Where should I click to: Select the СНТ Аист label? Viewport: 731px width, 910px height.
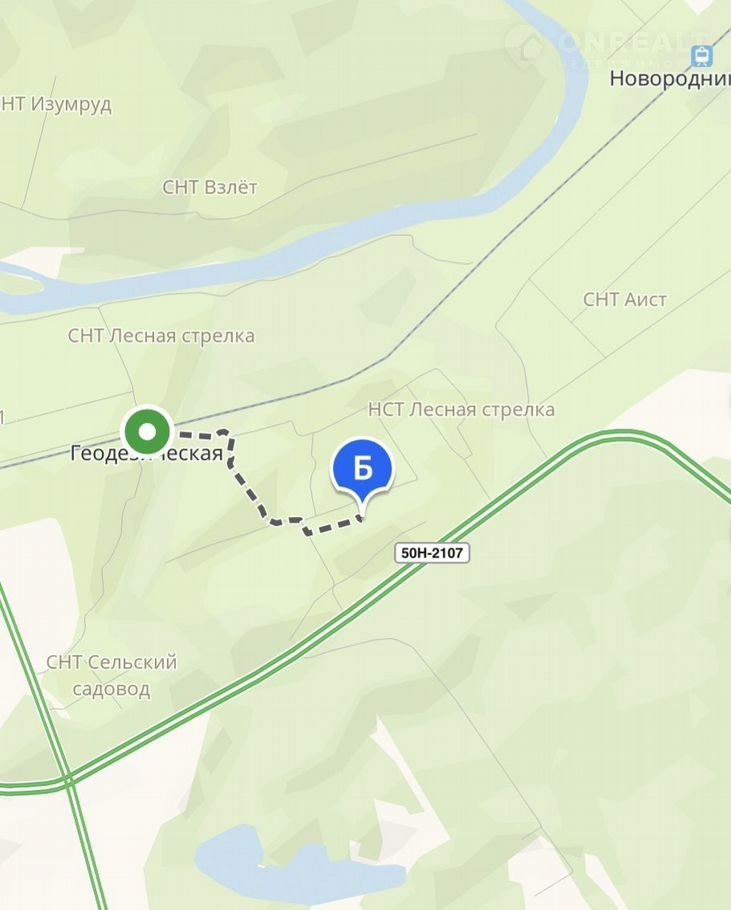624,299
